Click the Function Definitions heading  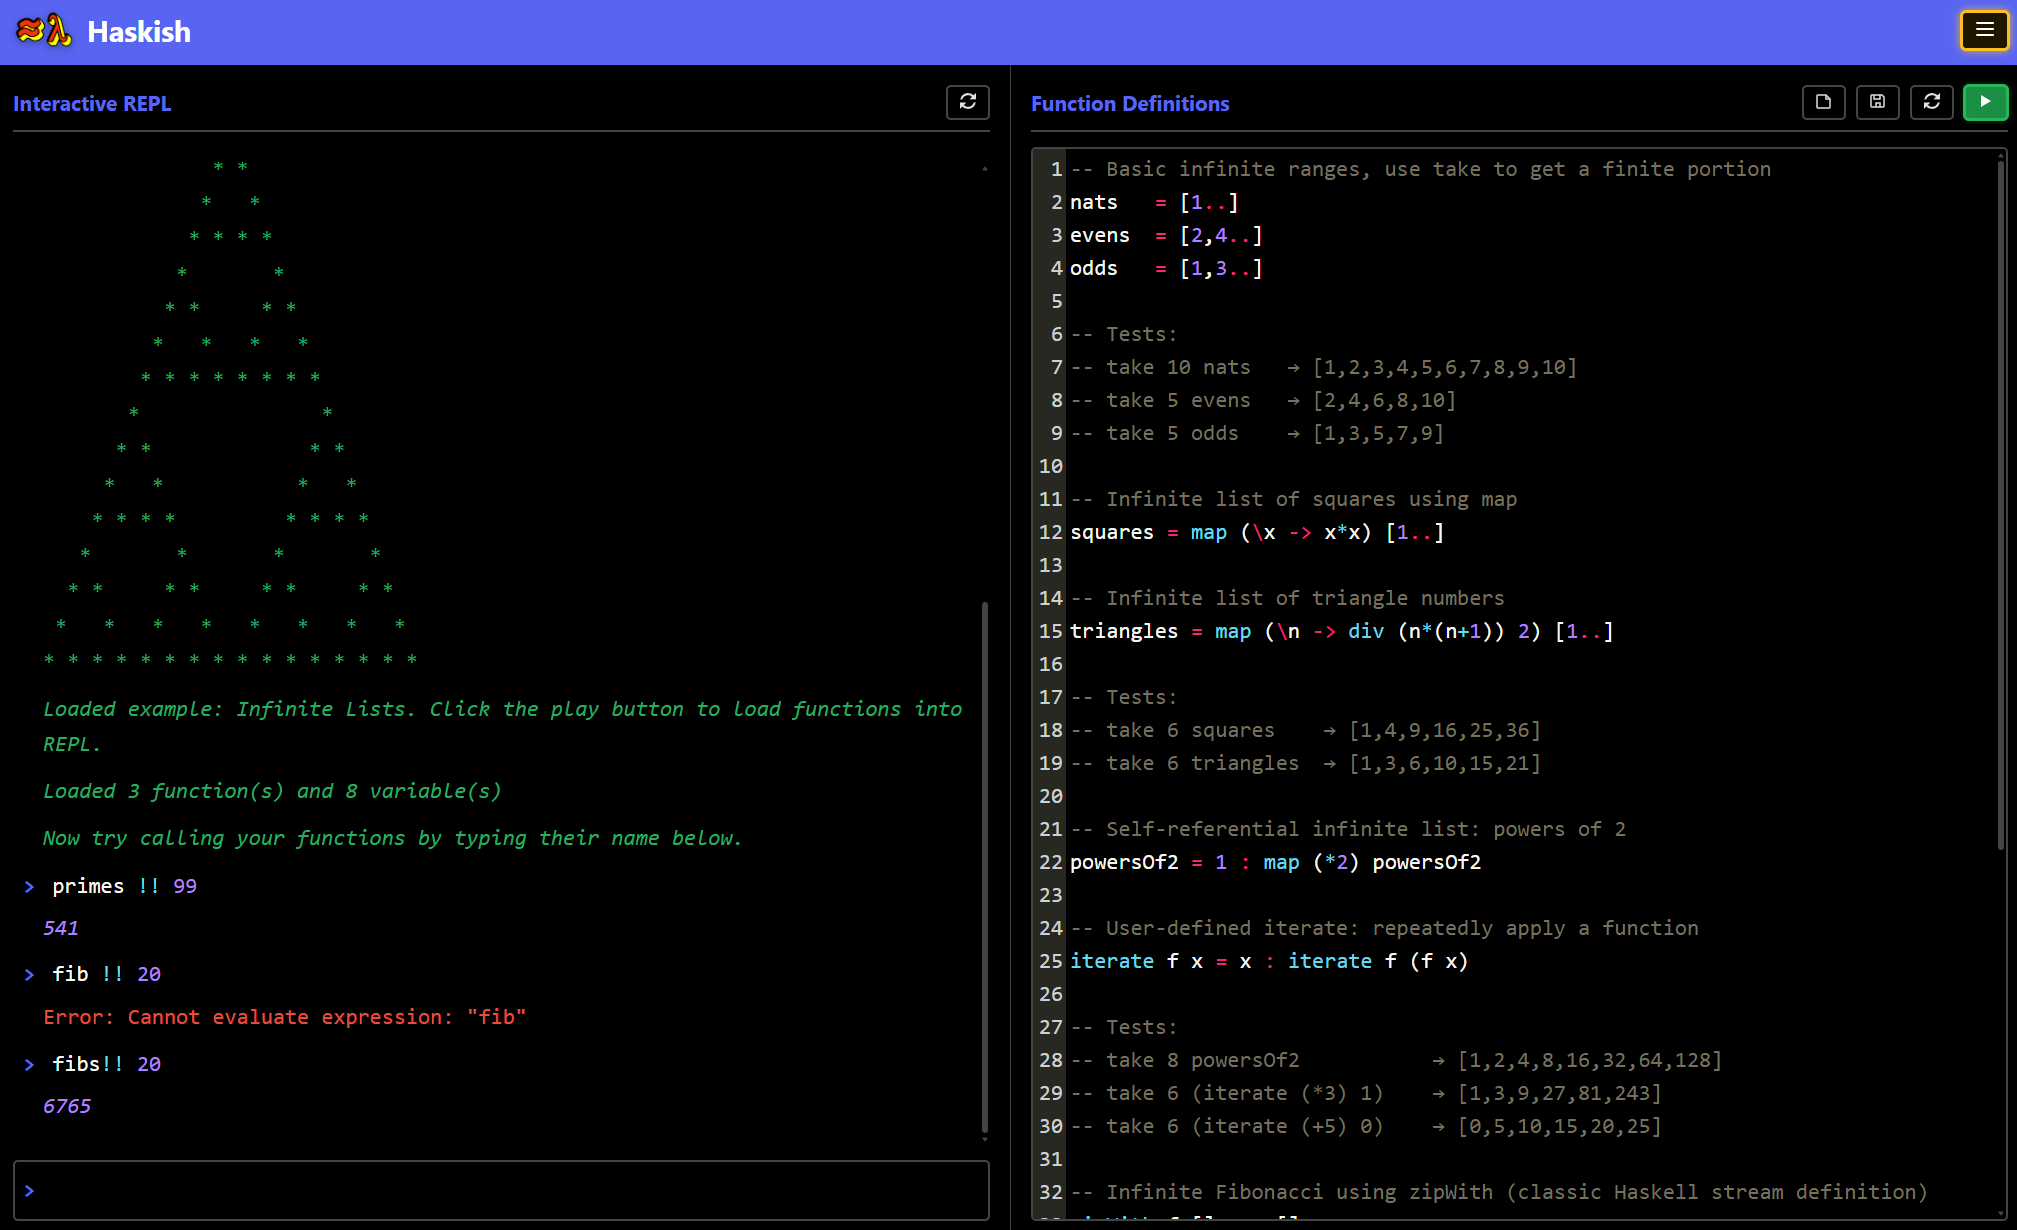[1130, 104]
